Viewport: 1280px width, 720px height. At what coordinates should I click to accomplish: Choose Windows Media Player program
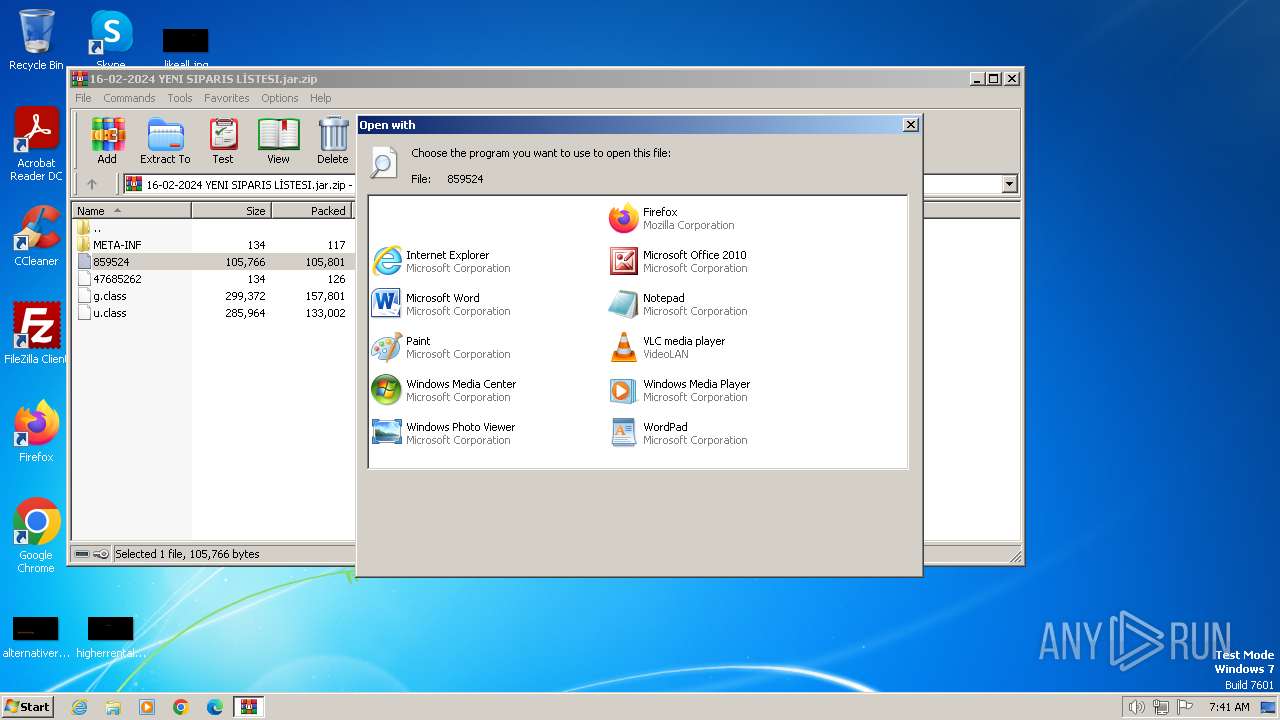pyautogui.click(x=680, y=390)
